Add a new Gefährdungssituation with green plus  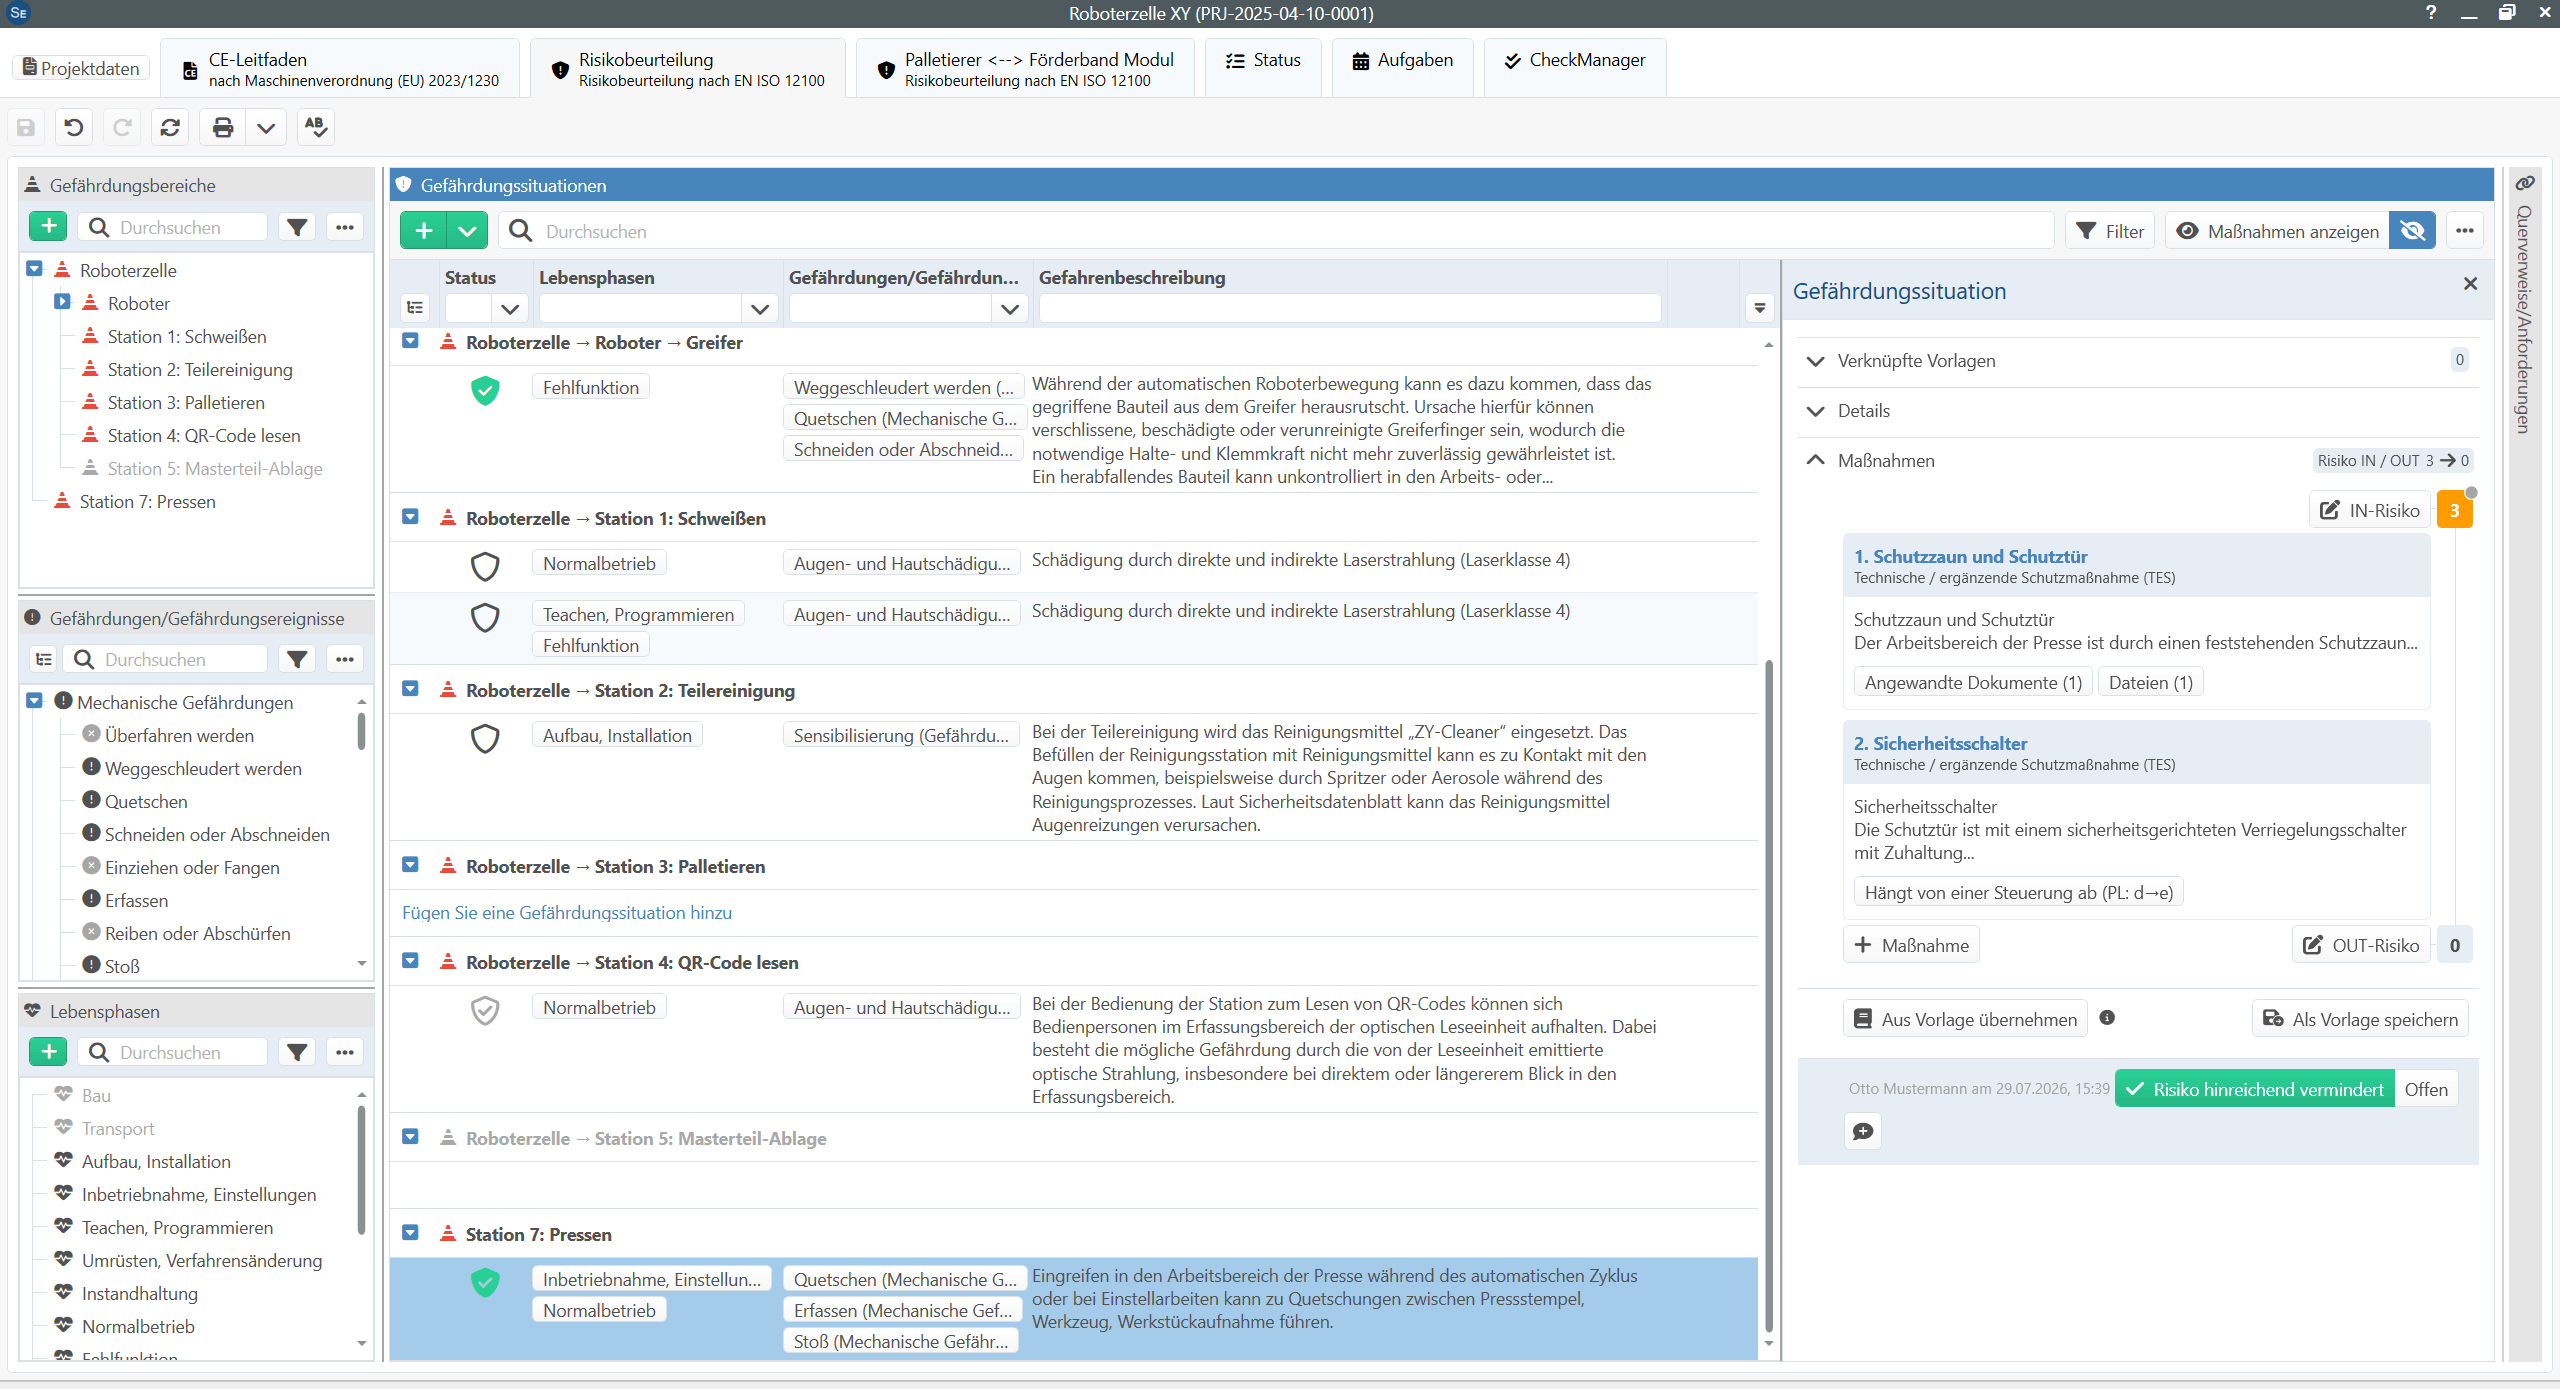tap(424, 231)
